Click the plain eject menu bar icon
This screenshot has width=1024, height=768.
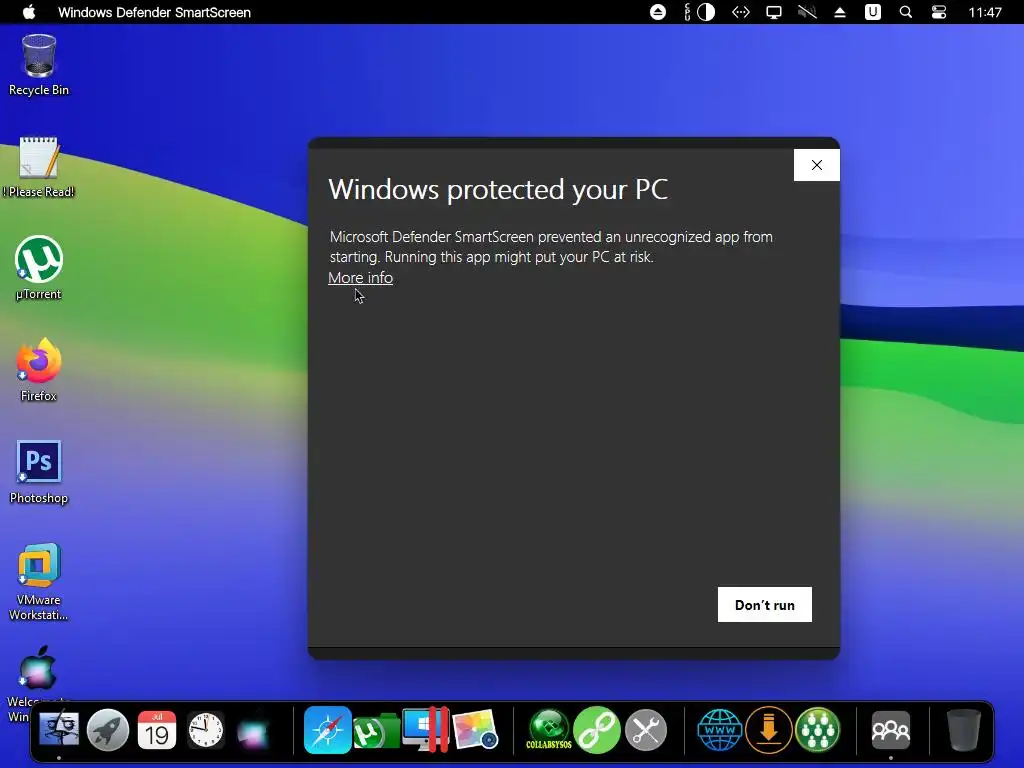(840, 12)
